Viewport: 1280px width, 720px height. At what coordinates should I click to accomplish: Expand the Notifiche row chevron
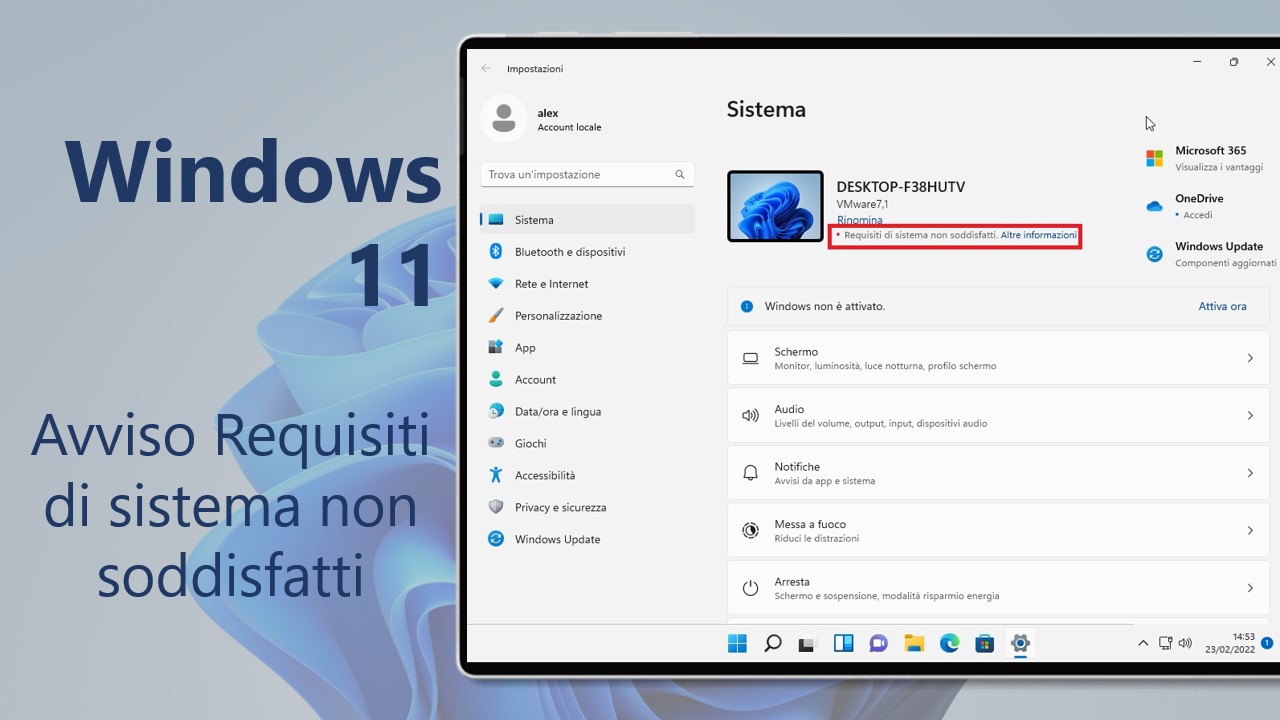tap(1250, 473)
